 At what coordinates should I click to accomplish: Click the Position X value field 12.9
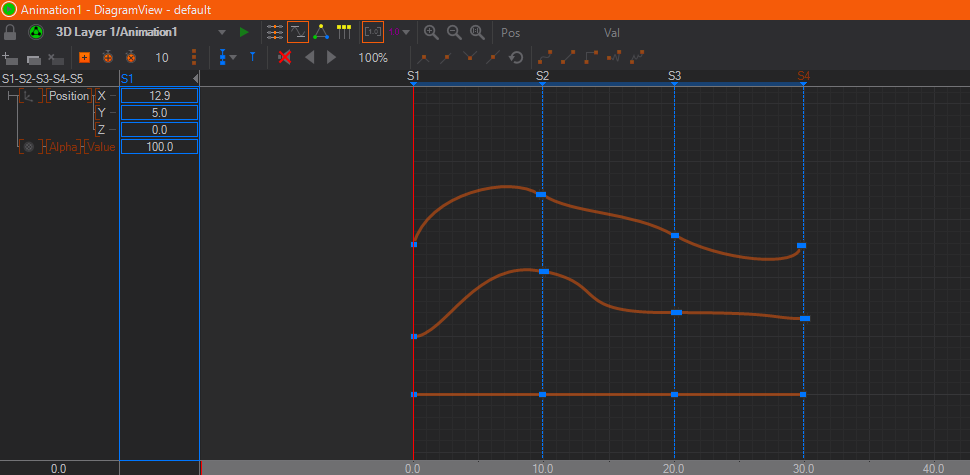159,96
